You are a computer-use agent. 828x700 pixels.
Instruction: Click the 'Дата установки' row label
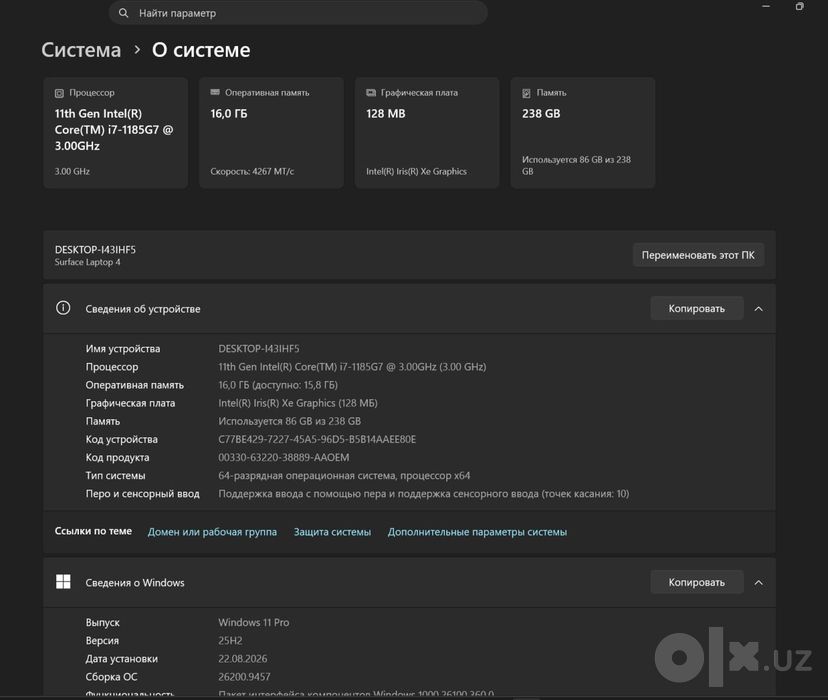pos(121,658)
